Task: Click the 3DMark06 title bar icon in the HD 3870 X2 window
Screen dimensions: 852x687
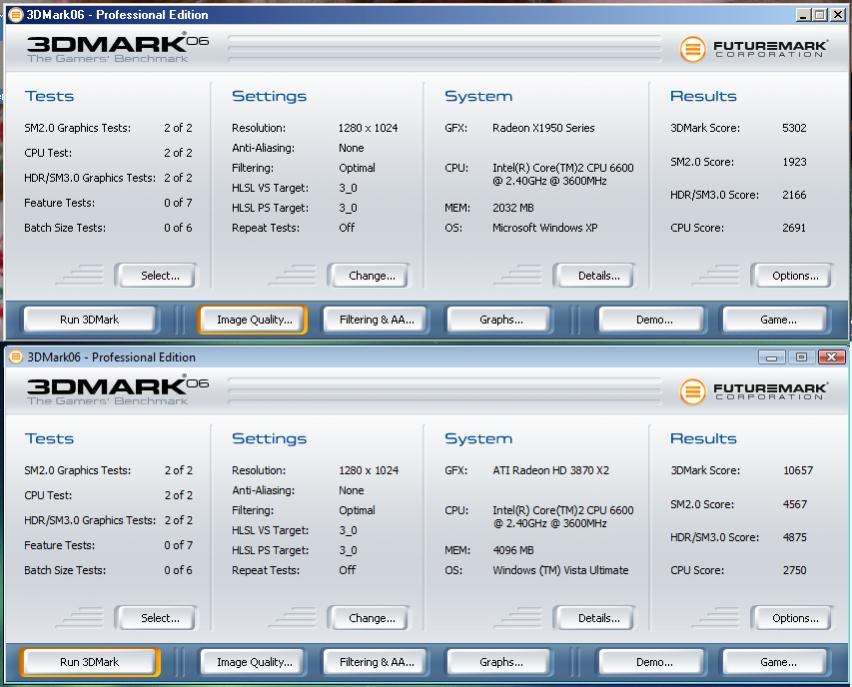Action: click(16, 357)
